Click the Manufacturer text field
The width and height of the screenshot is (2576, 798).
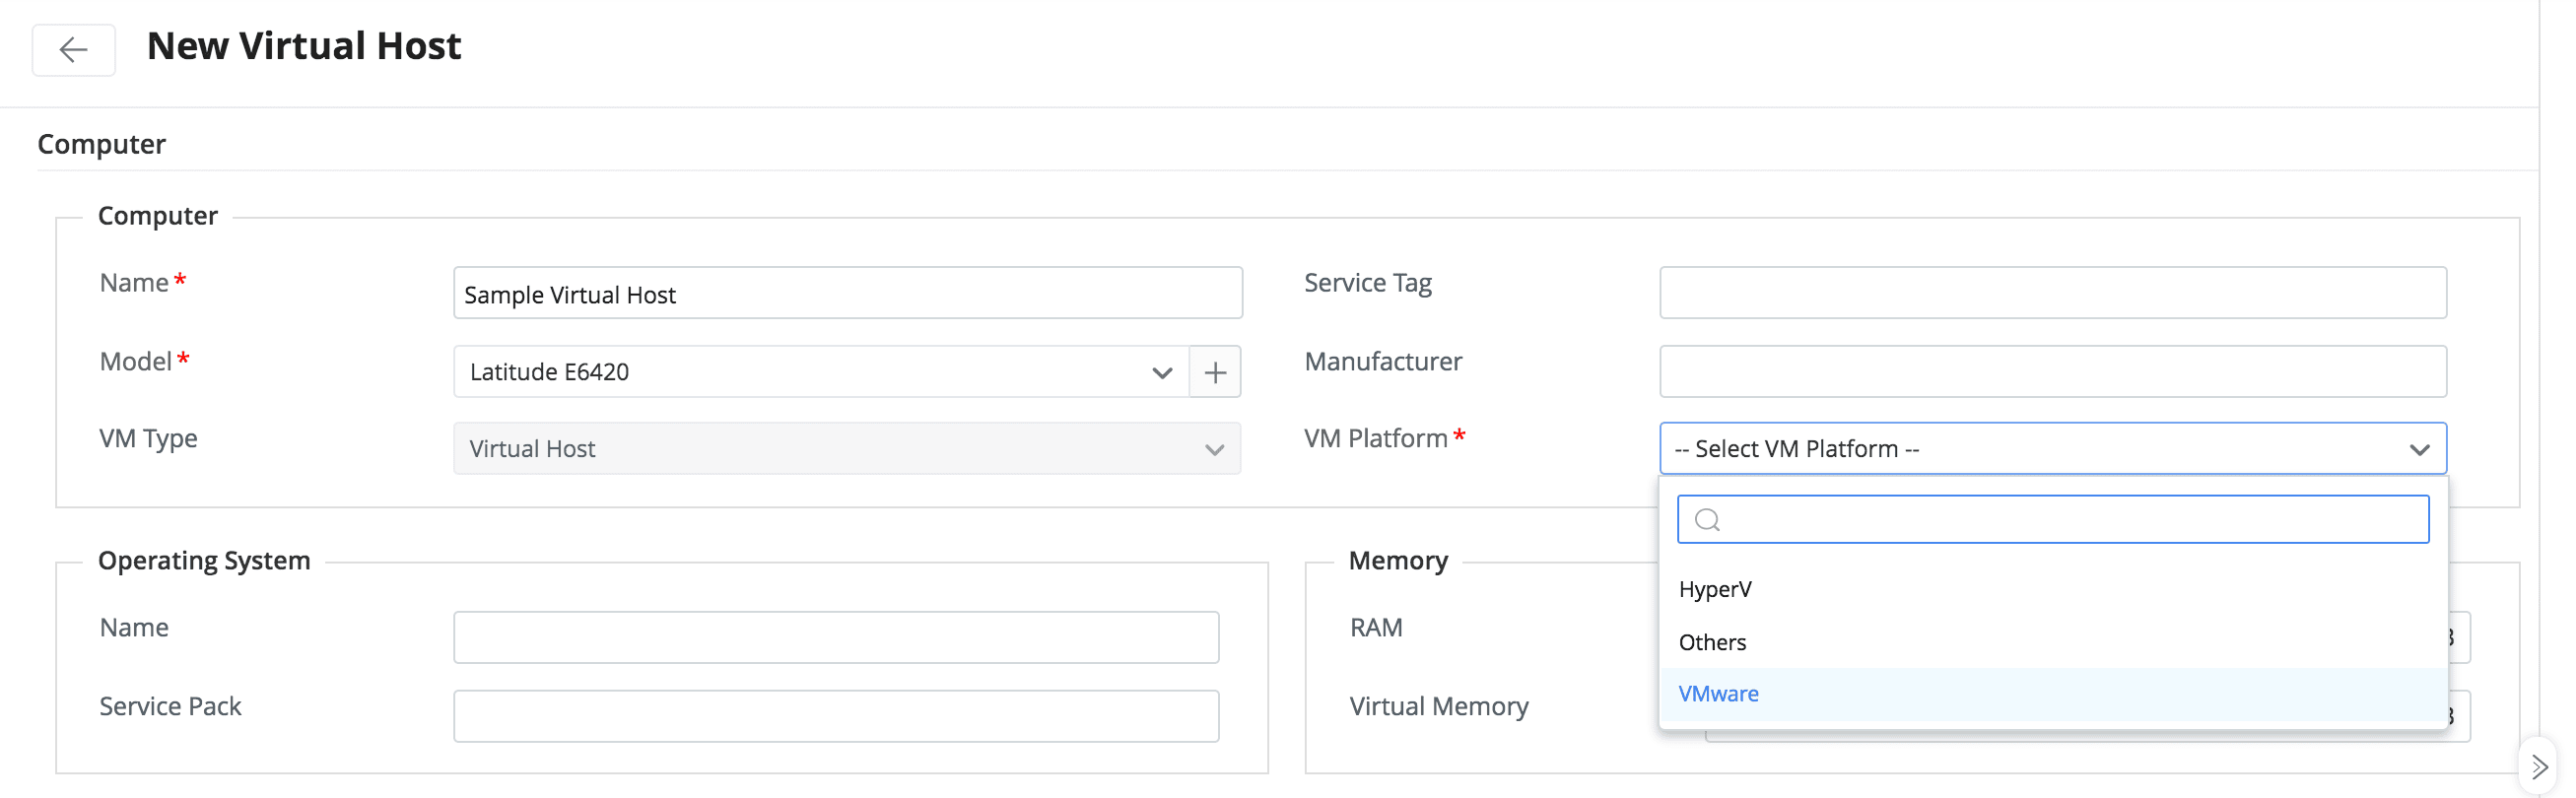[x=2052, y=372]
